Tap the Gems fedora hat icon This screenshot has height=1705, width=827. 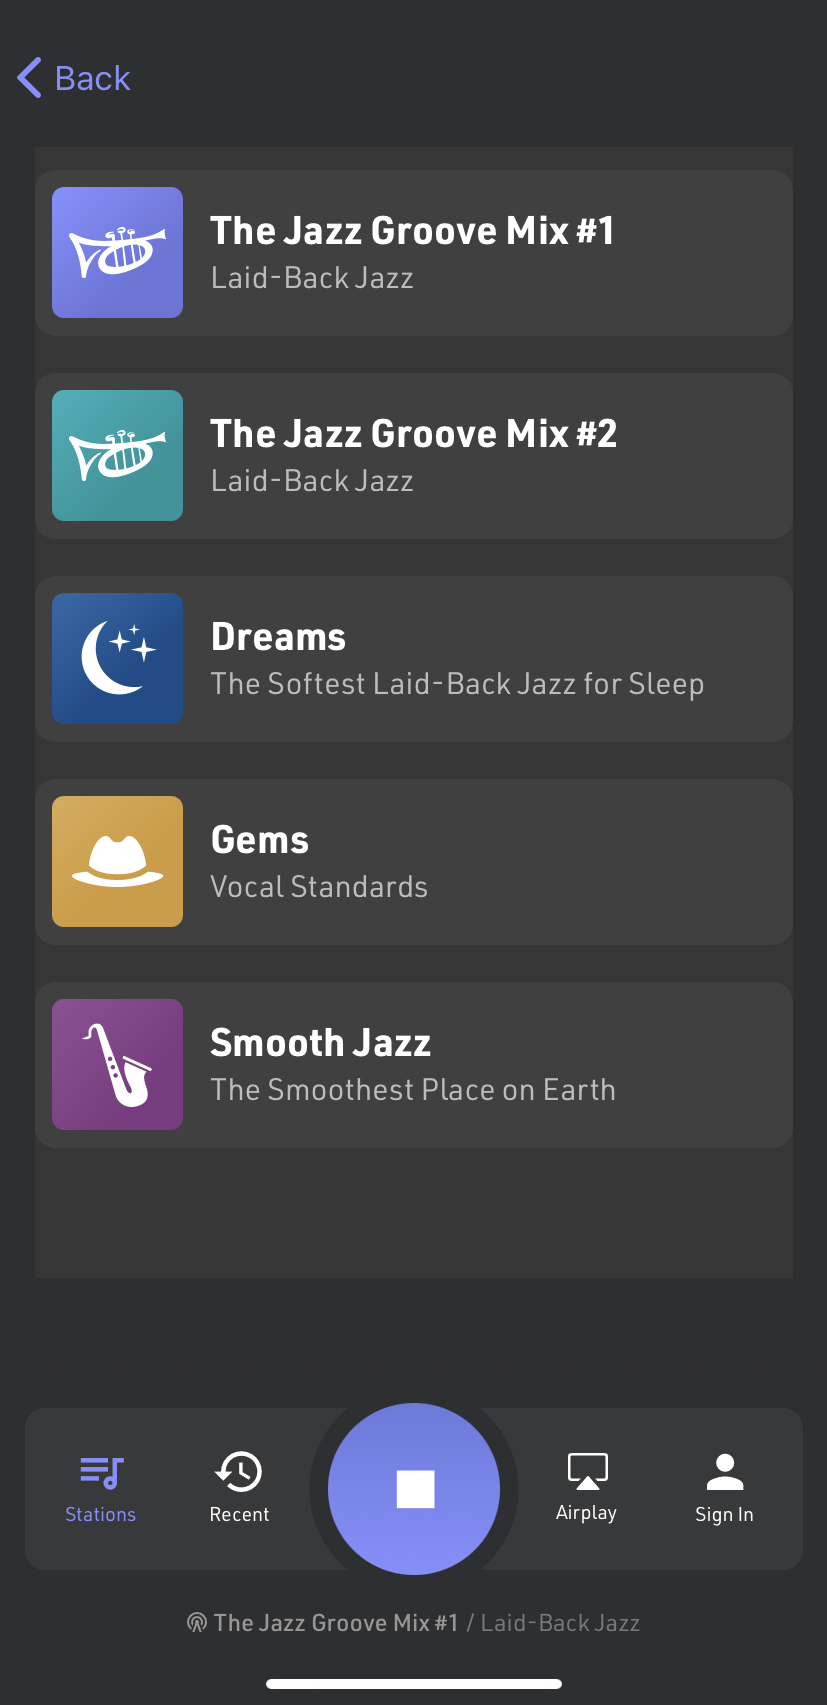(x=117, y=861)
